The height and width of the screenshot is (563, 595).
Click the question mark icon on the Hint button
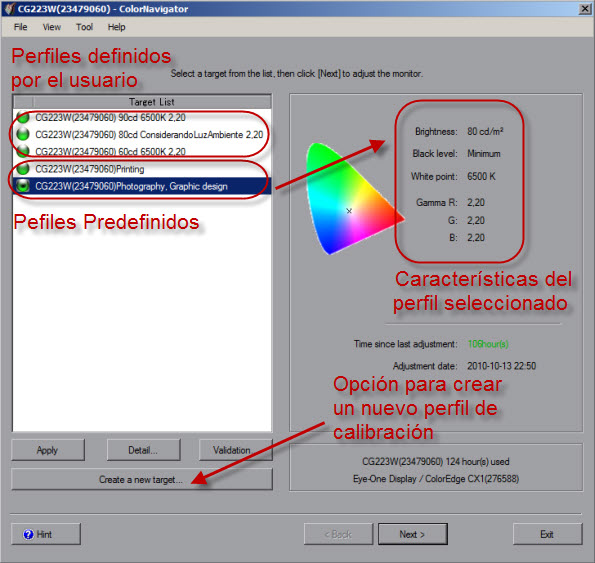click(28, 534)
